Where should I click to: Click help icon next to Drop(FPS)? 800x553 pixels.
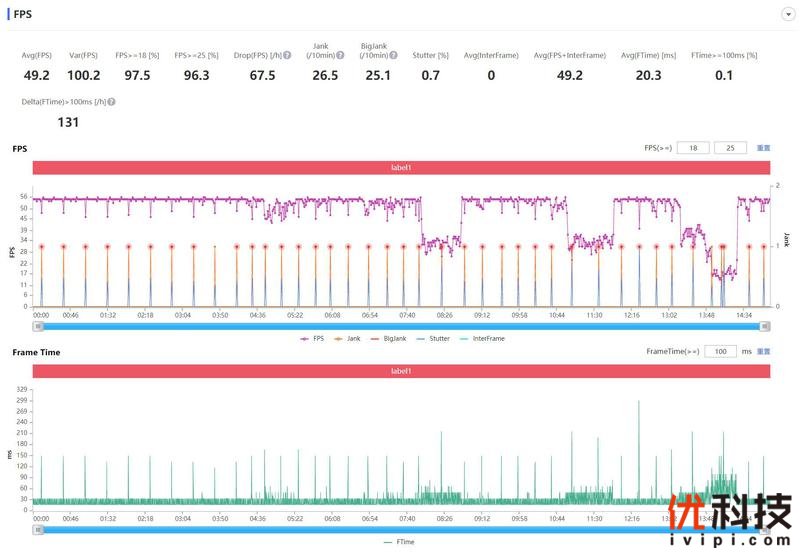point(287,56)
